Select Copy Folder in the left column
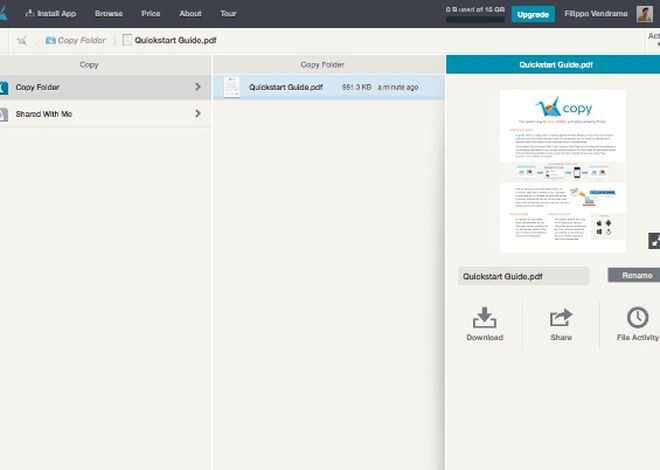Screen dimensions: 660x470 tap(105, 87)
